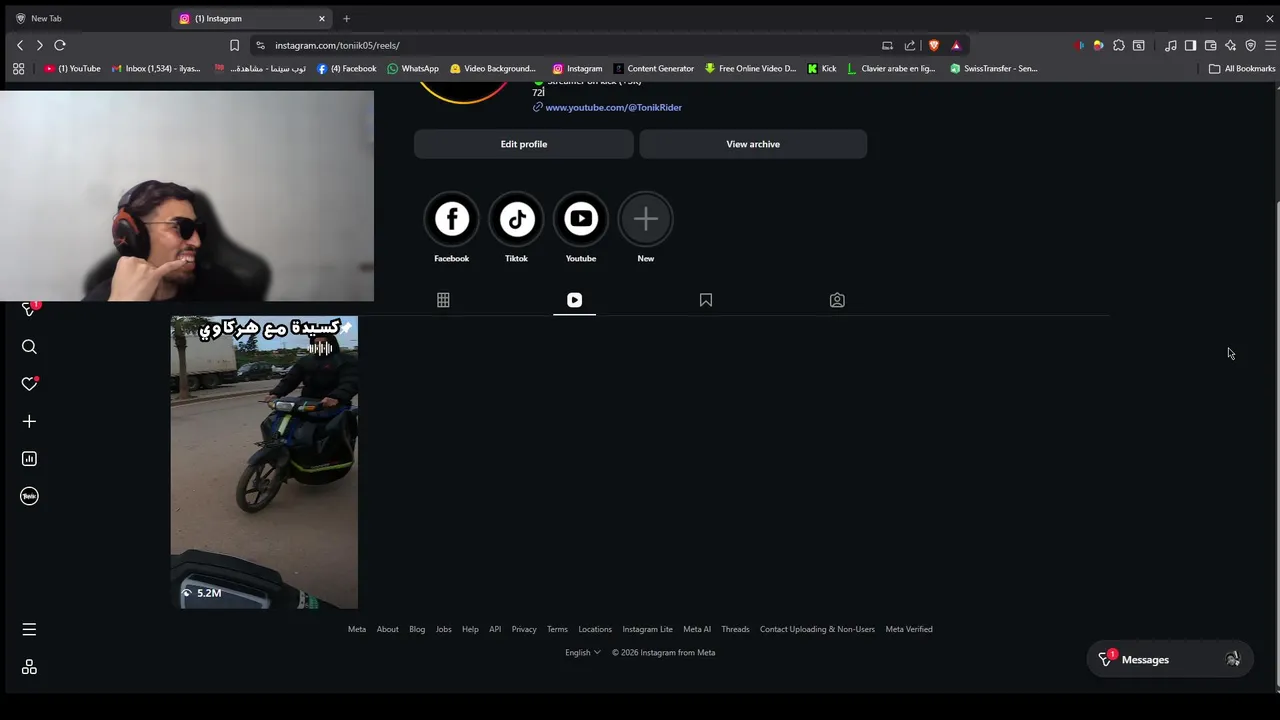The image size is (1280, 720).
Task: Open the Facebook story highlight
Action: (451, 219)
